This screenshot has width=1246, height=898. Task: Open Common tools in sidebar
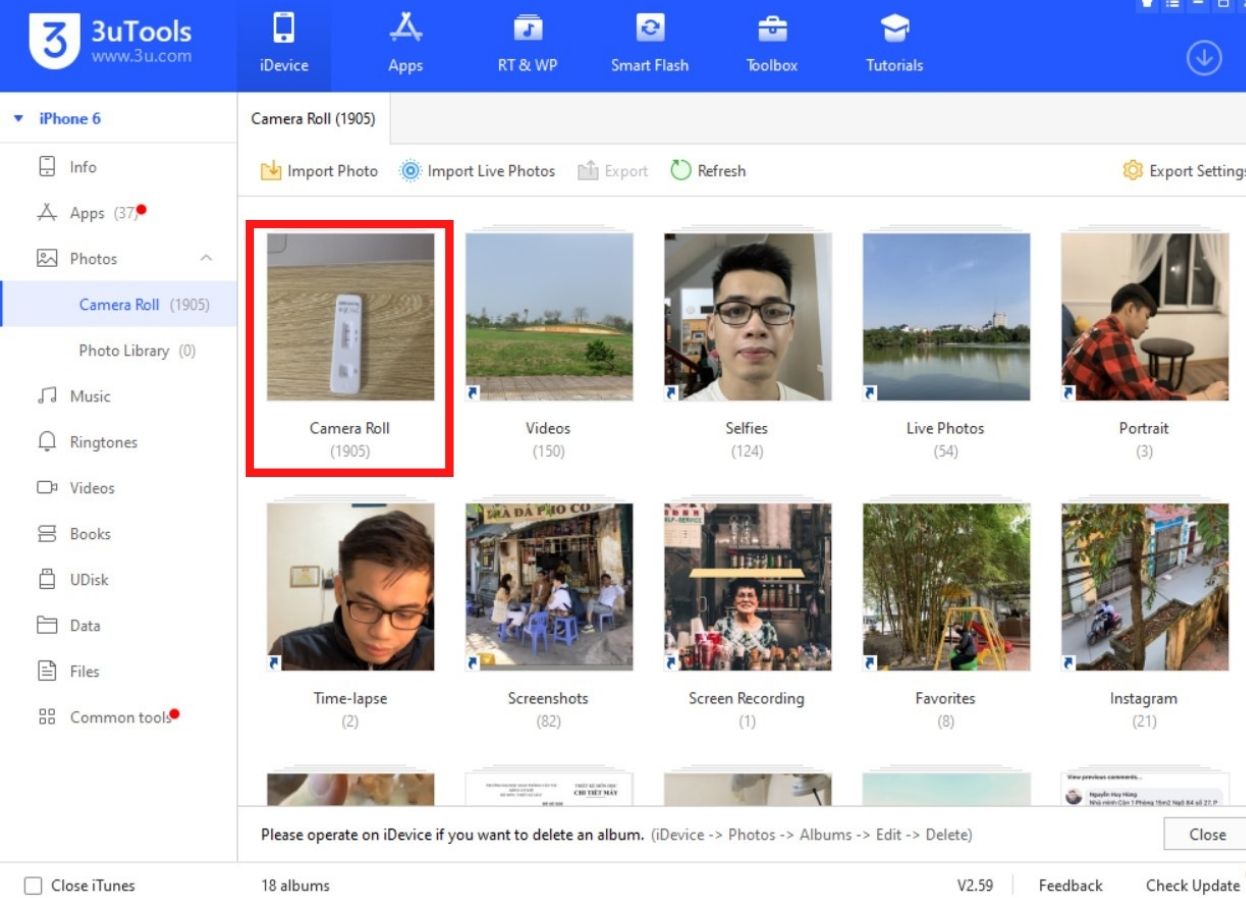tap(118, 718)
